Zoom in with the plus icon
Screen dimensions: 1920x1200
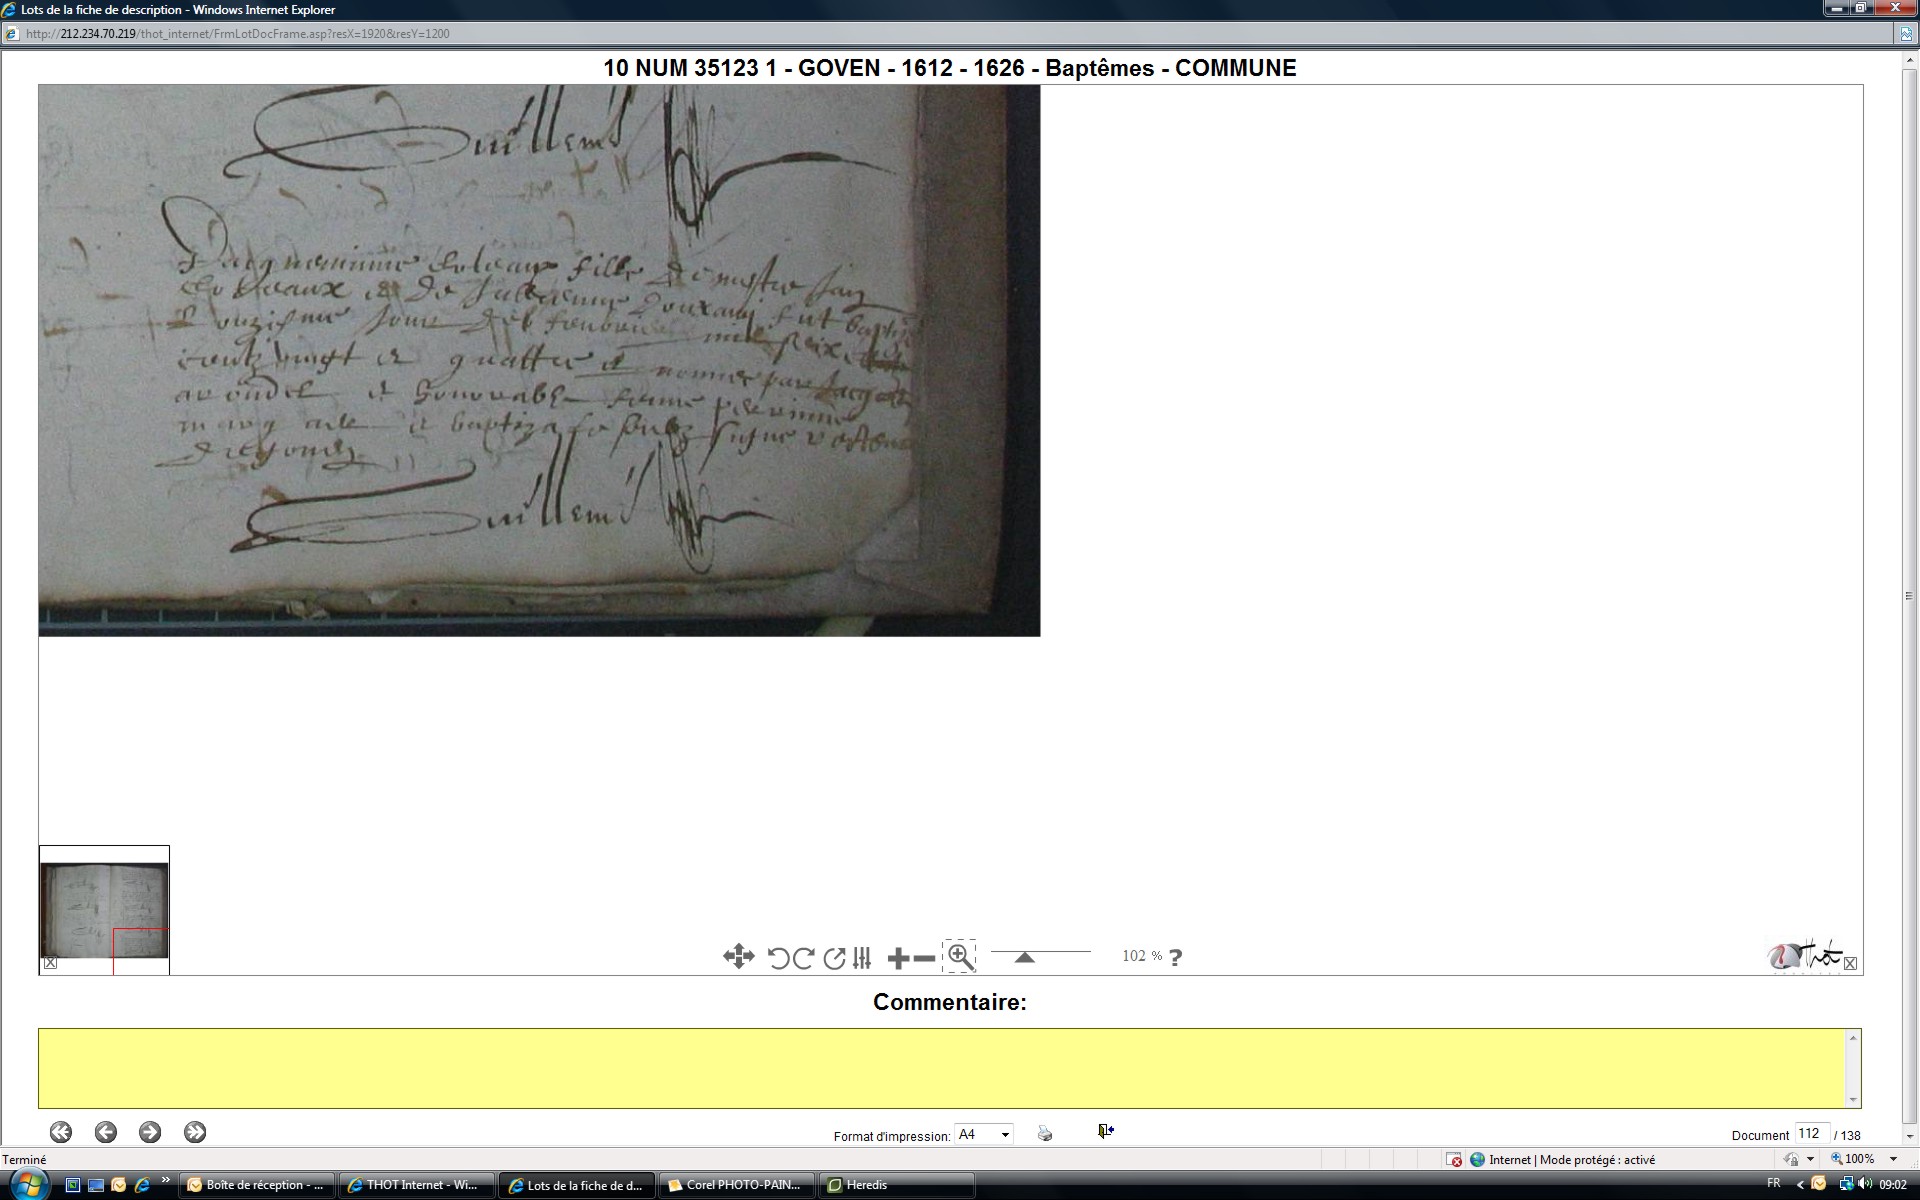tap(897, 958)
